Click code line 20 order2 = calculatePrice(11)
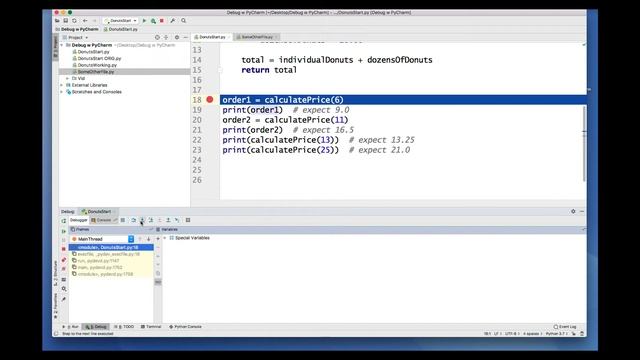The width and height of the screenshot is (640, 360). [285, 120]
